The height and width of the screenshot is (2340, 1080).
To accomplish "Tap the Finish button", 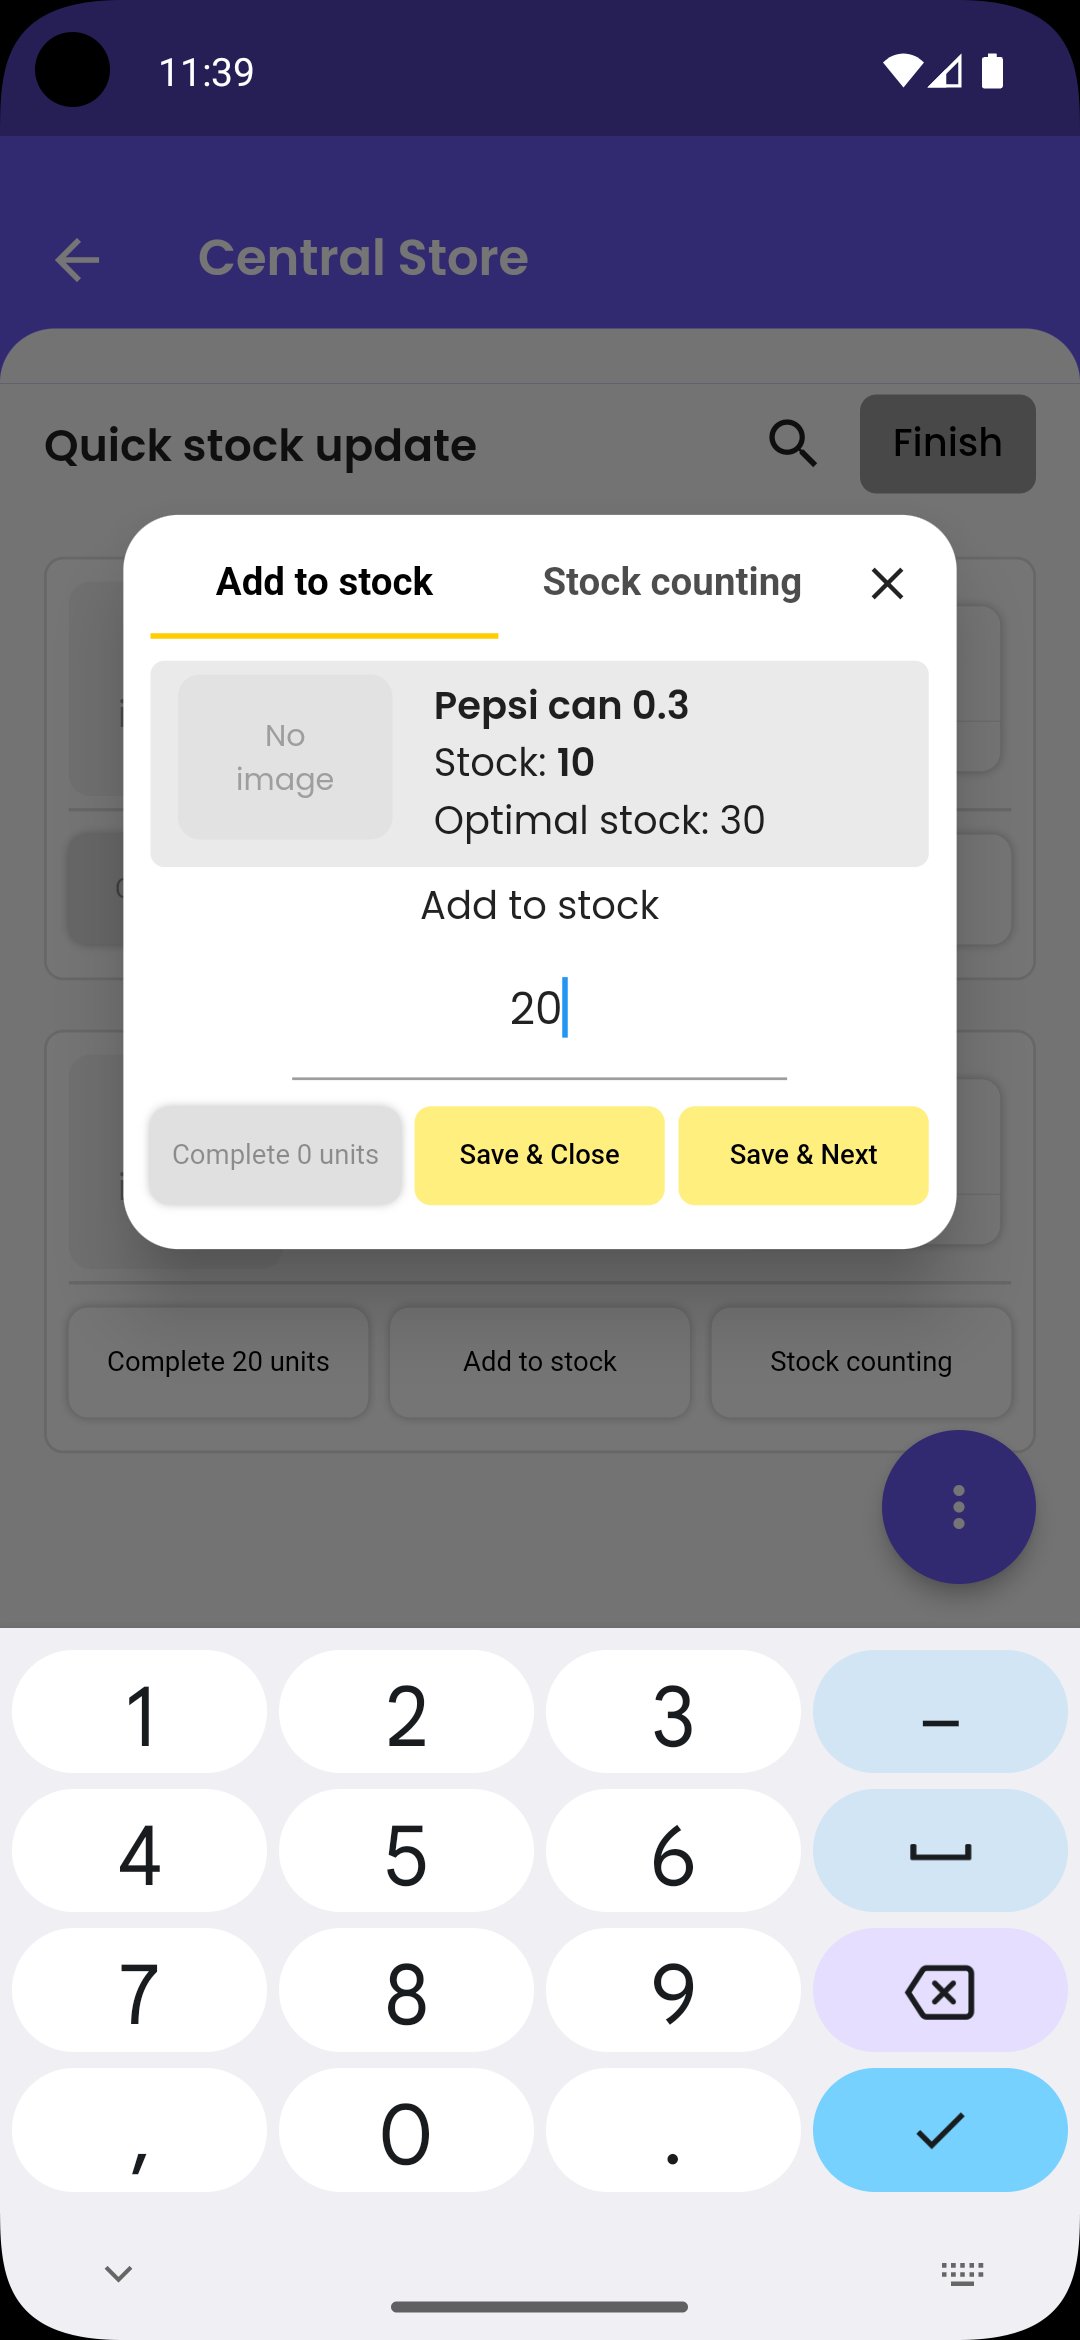I will coord(947,443).
